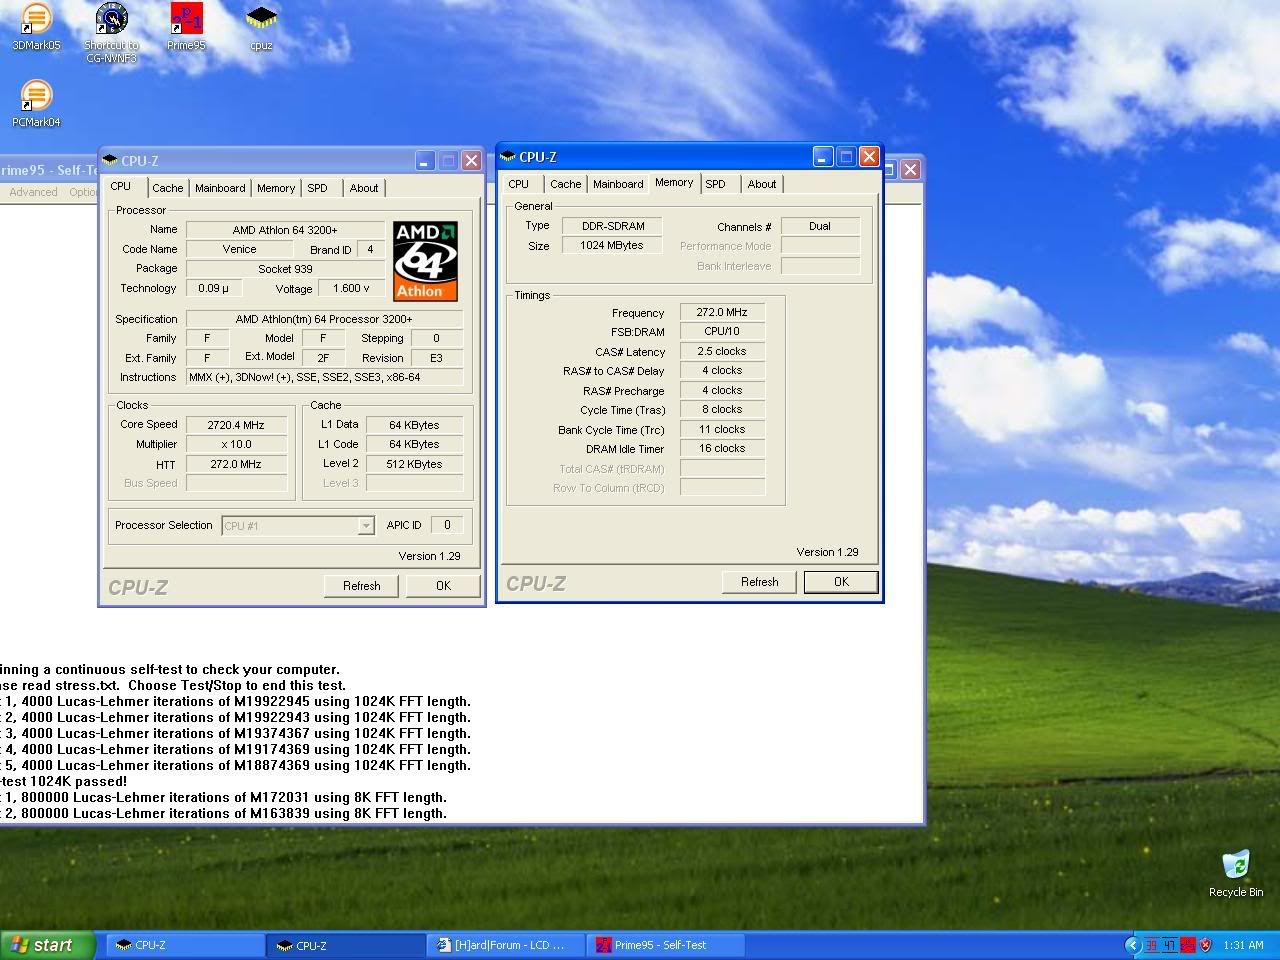Open the cpuz desktop icon
Viewport: 1280px width, 960px height.
[x=261, y=27]
